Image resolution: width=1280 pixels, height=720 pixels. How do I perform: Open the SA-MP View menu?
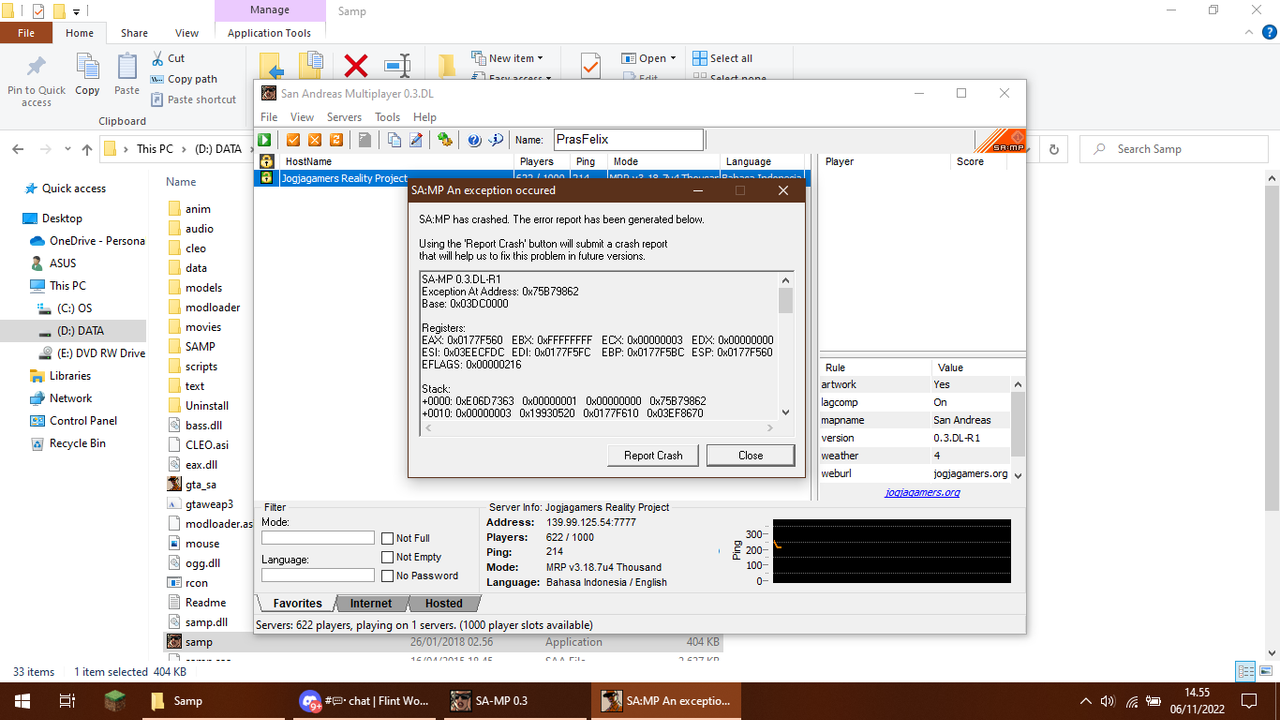(x=302, y=117)
